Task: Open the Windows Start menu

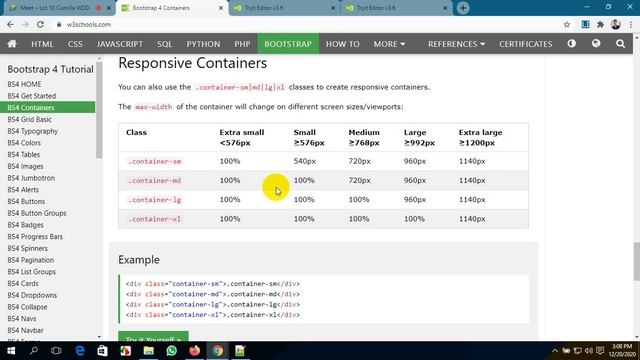Action: (x=11, y=351)
